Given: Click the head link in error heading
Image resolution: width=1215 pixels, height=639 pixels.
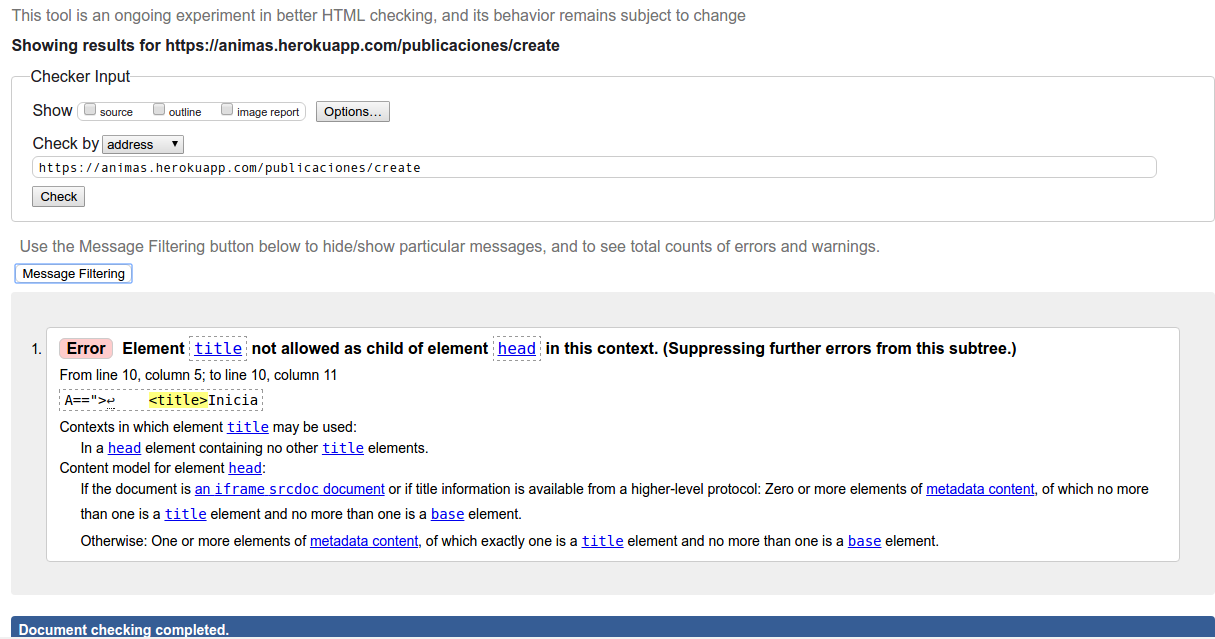Looking at the screenshot, I should pos(517,348).
